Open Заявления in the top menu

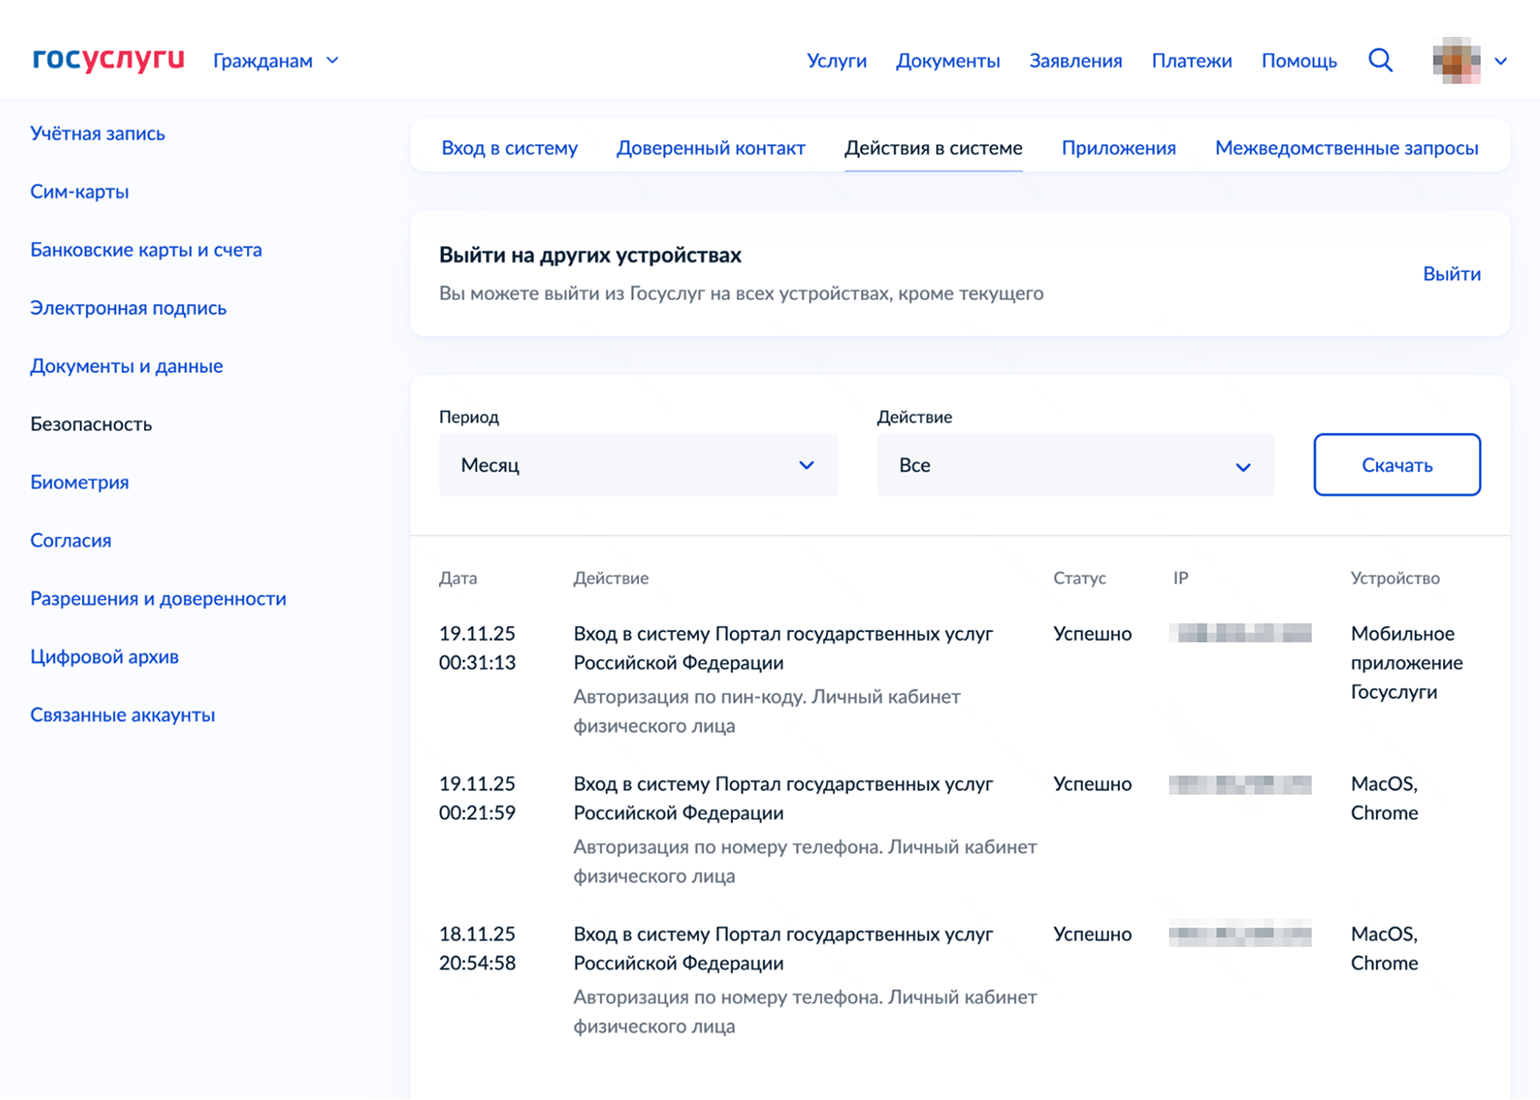(x=1075, y=61)
